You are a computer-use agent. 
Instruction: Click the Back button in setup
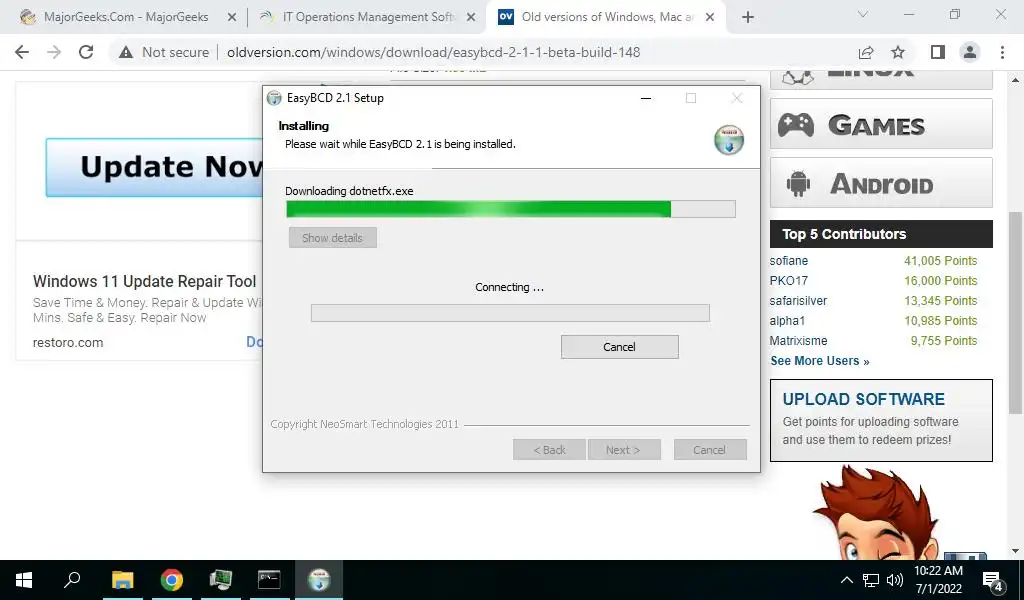coord(549,450)
